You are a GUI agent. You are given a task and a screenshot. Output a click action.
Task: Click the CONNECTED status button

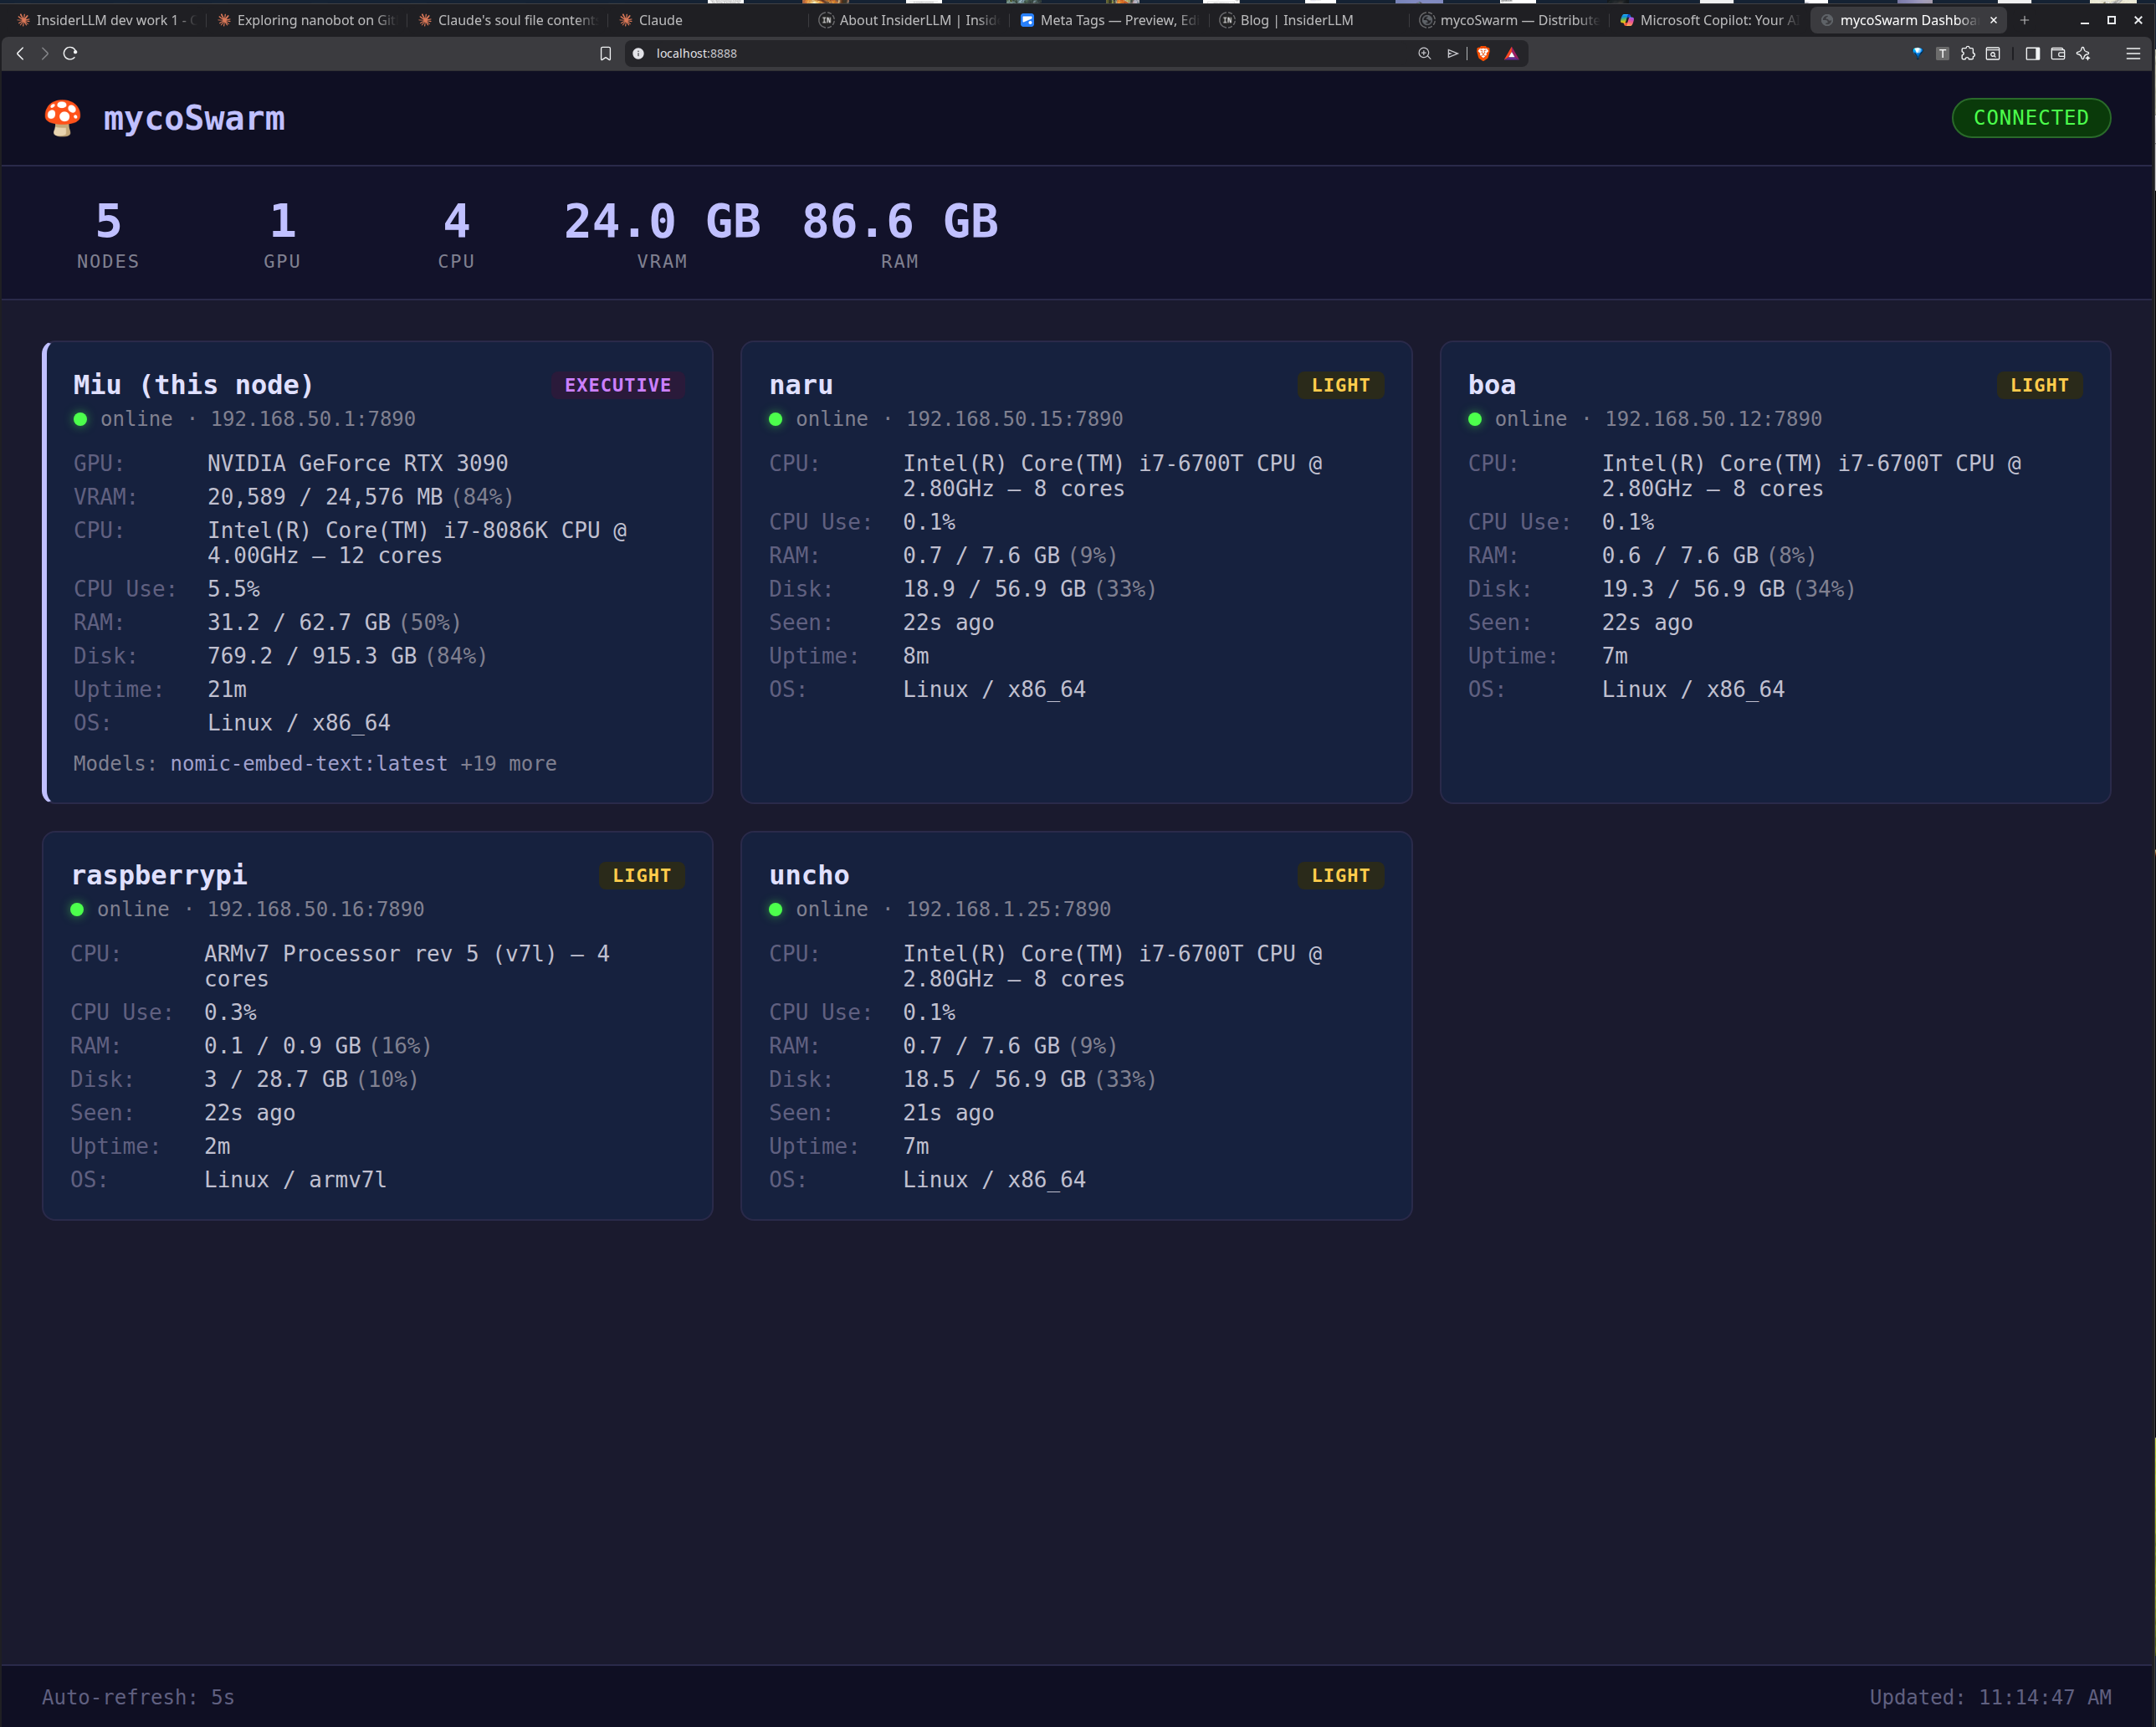(x=2030, y=117)
